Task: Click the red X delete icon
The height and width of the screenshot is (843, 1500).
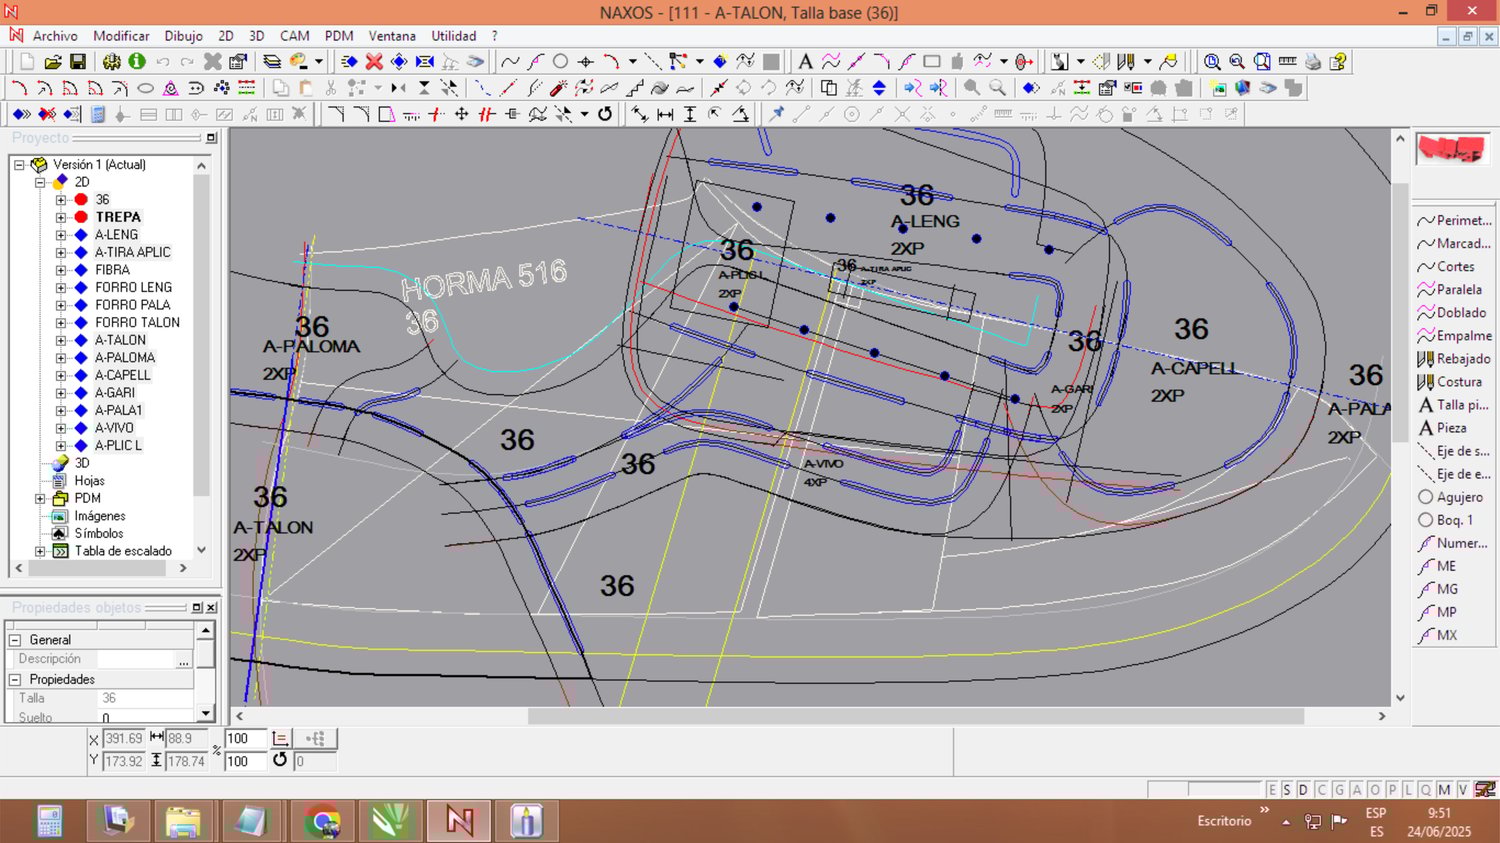Action: [x=374, y=62]
